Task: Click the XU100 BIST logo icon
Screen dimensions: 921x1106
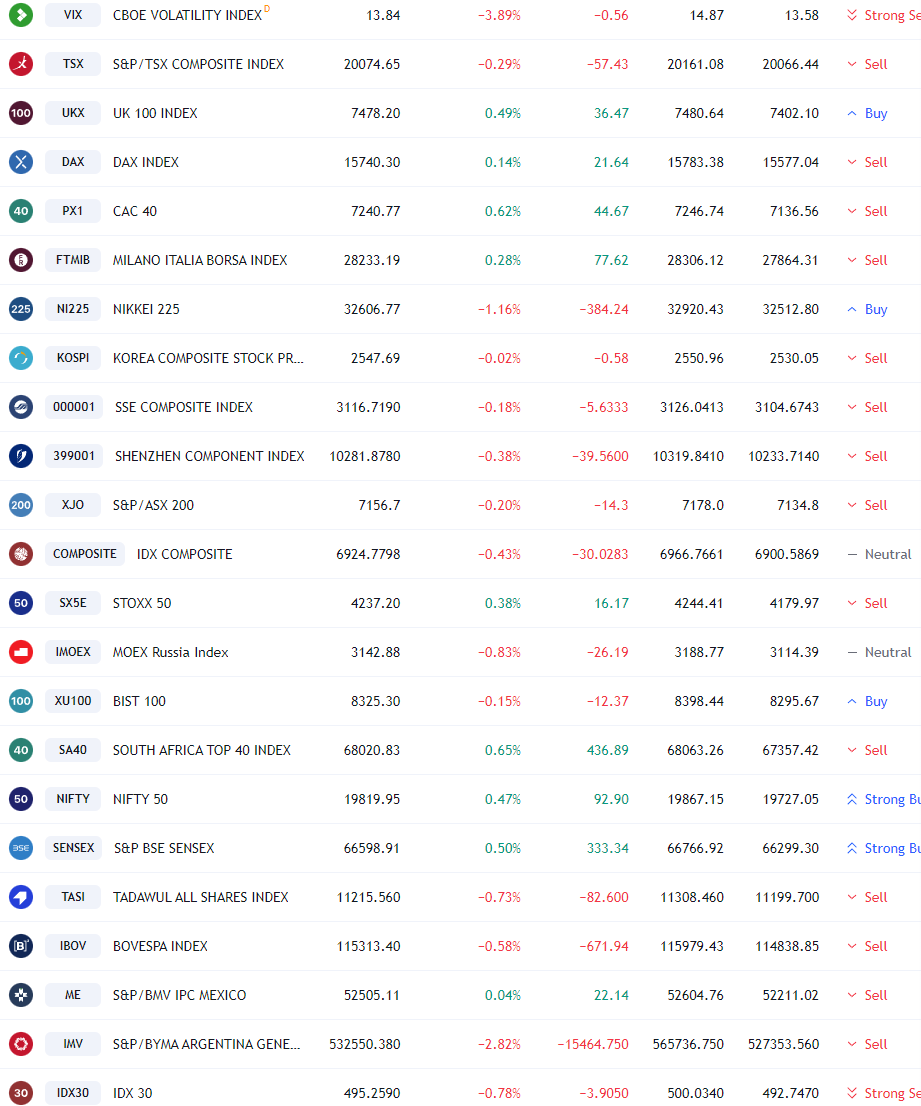Action: pos(21,701)
